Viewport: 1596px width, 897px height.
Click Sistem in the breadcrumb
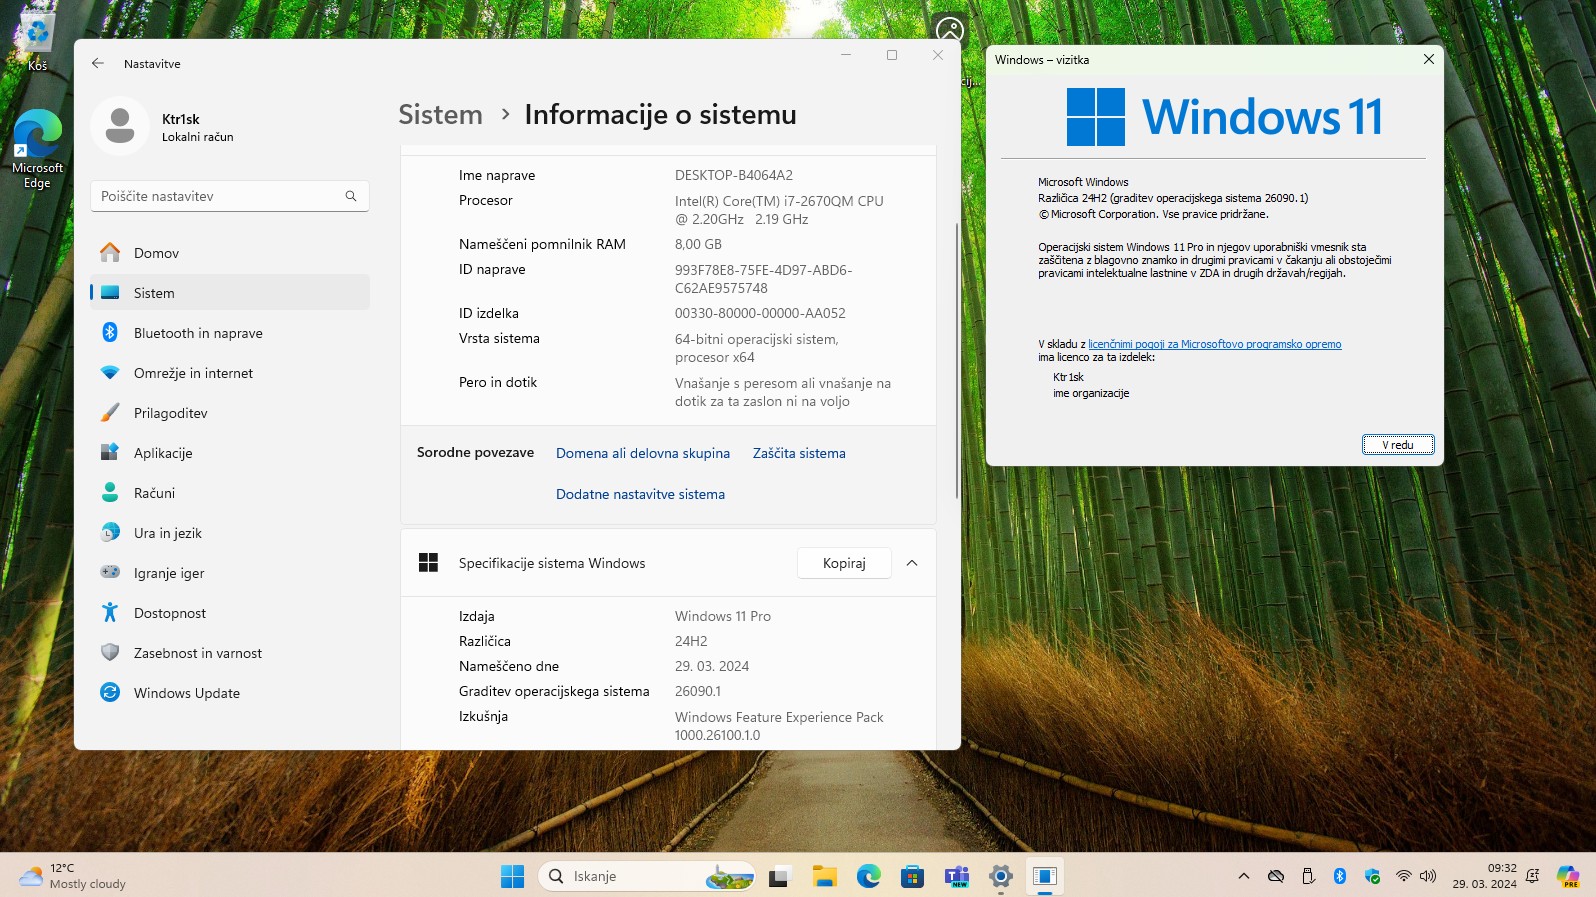(x=440, y=115)
